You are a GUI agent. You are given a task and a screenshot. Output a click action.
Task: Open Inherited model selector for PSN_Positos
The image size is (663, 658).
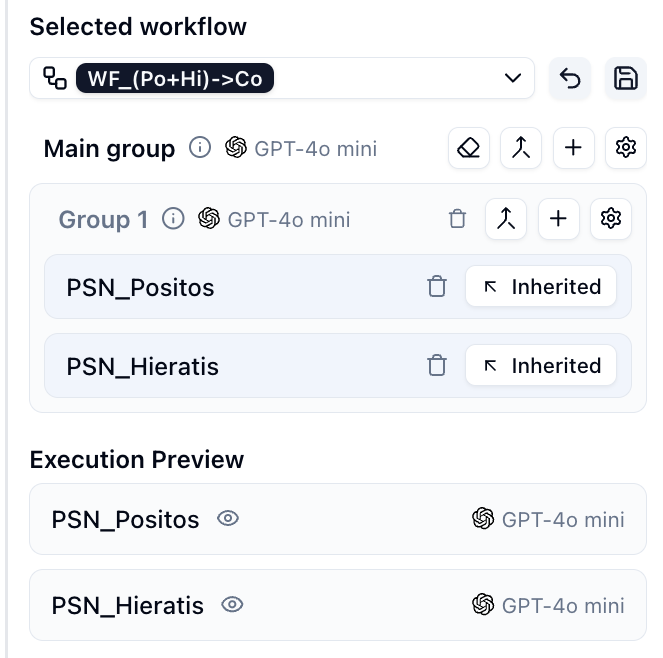pyautogui.click(x=541, y=287)
